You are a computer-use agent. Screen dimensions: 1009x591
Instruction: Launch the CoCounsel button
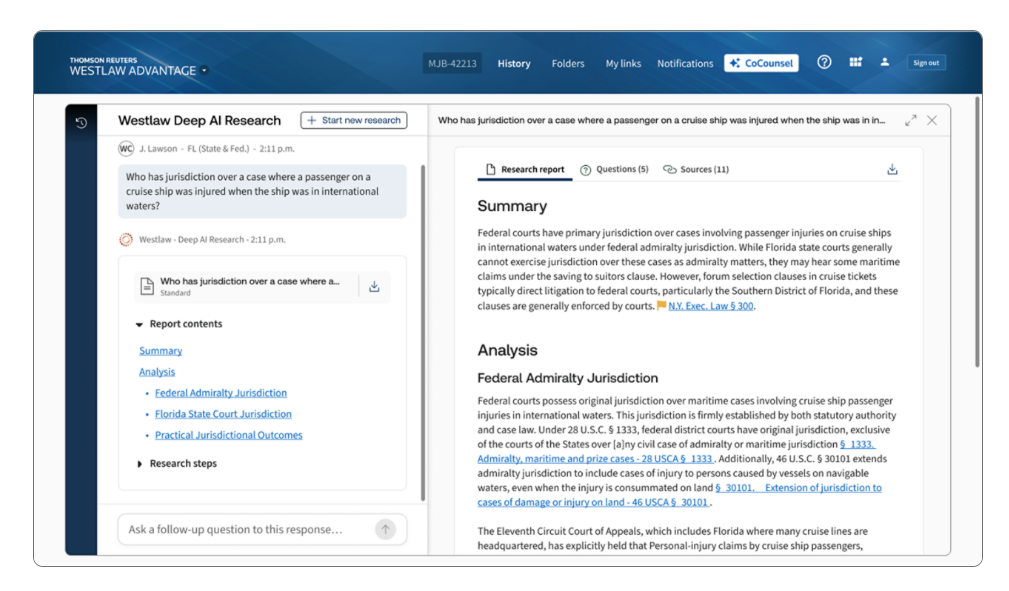761,63
